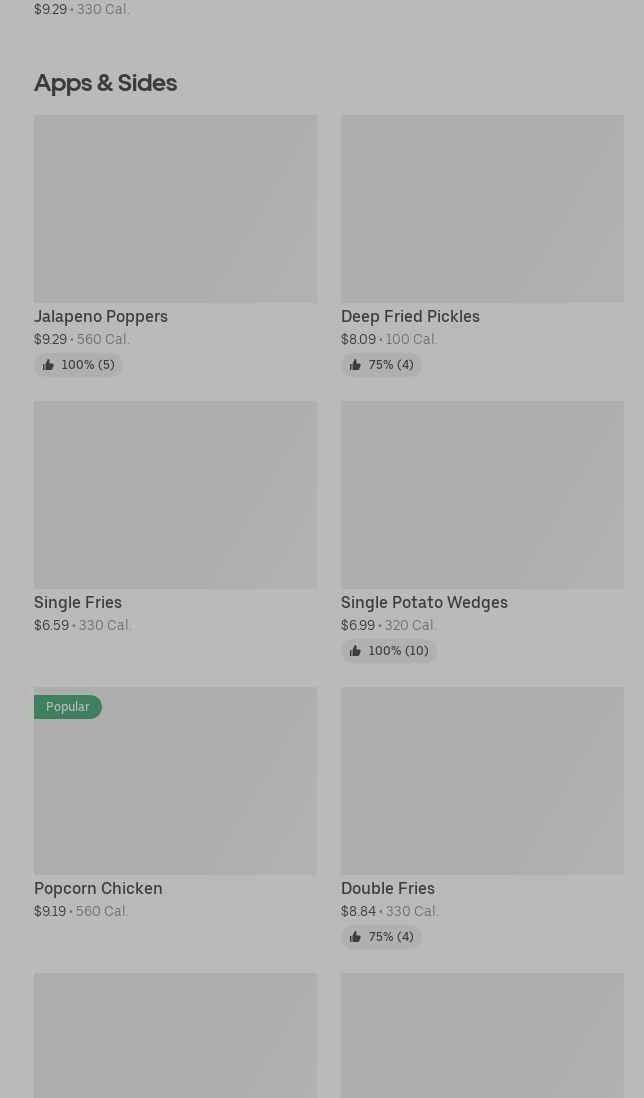Click the Single Fries photo

175,494
